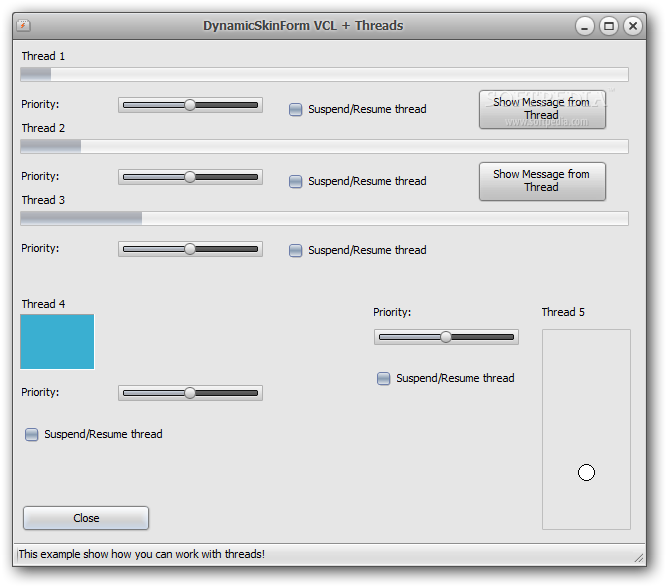Toggle Thread 1 Suspend/Resume checkbox
667x587 pixels.
(296, 109)
